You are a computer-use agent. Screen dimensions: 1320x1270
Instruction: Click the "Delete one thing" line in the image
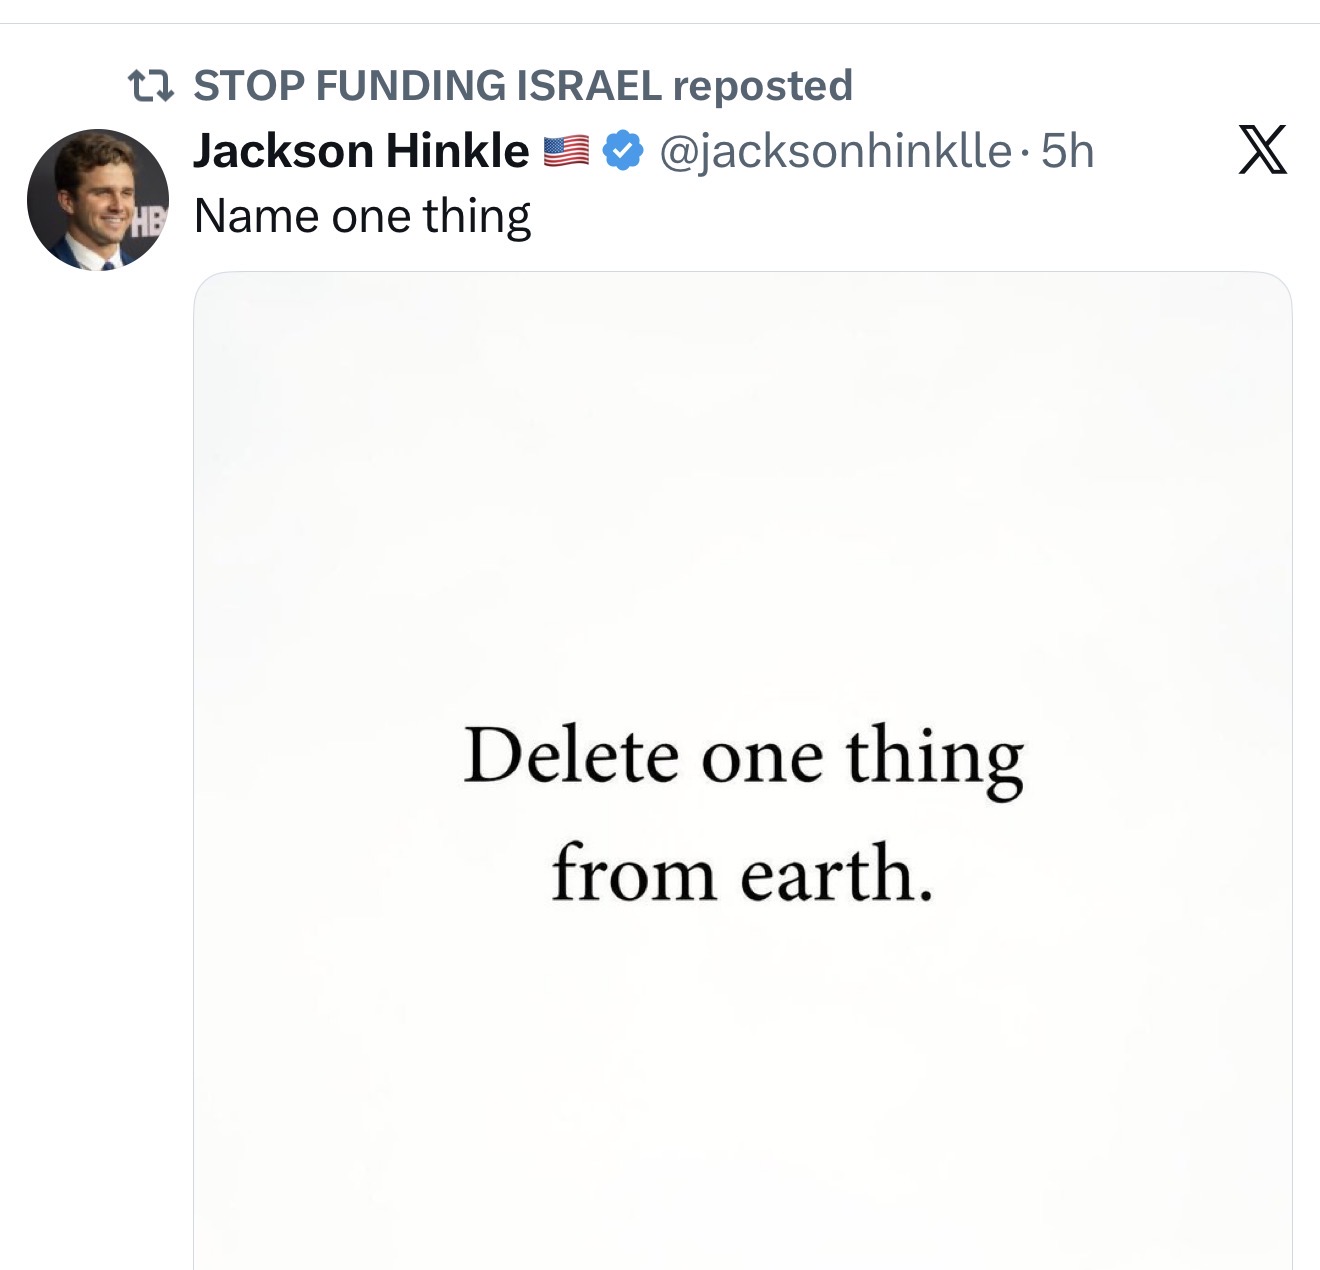[x=743, y=757]
